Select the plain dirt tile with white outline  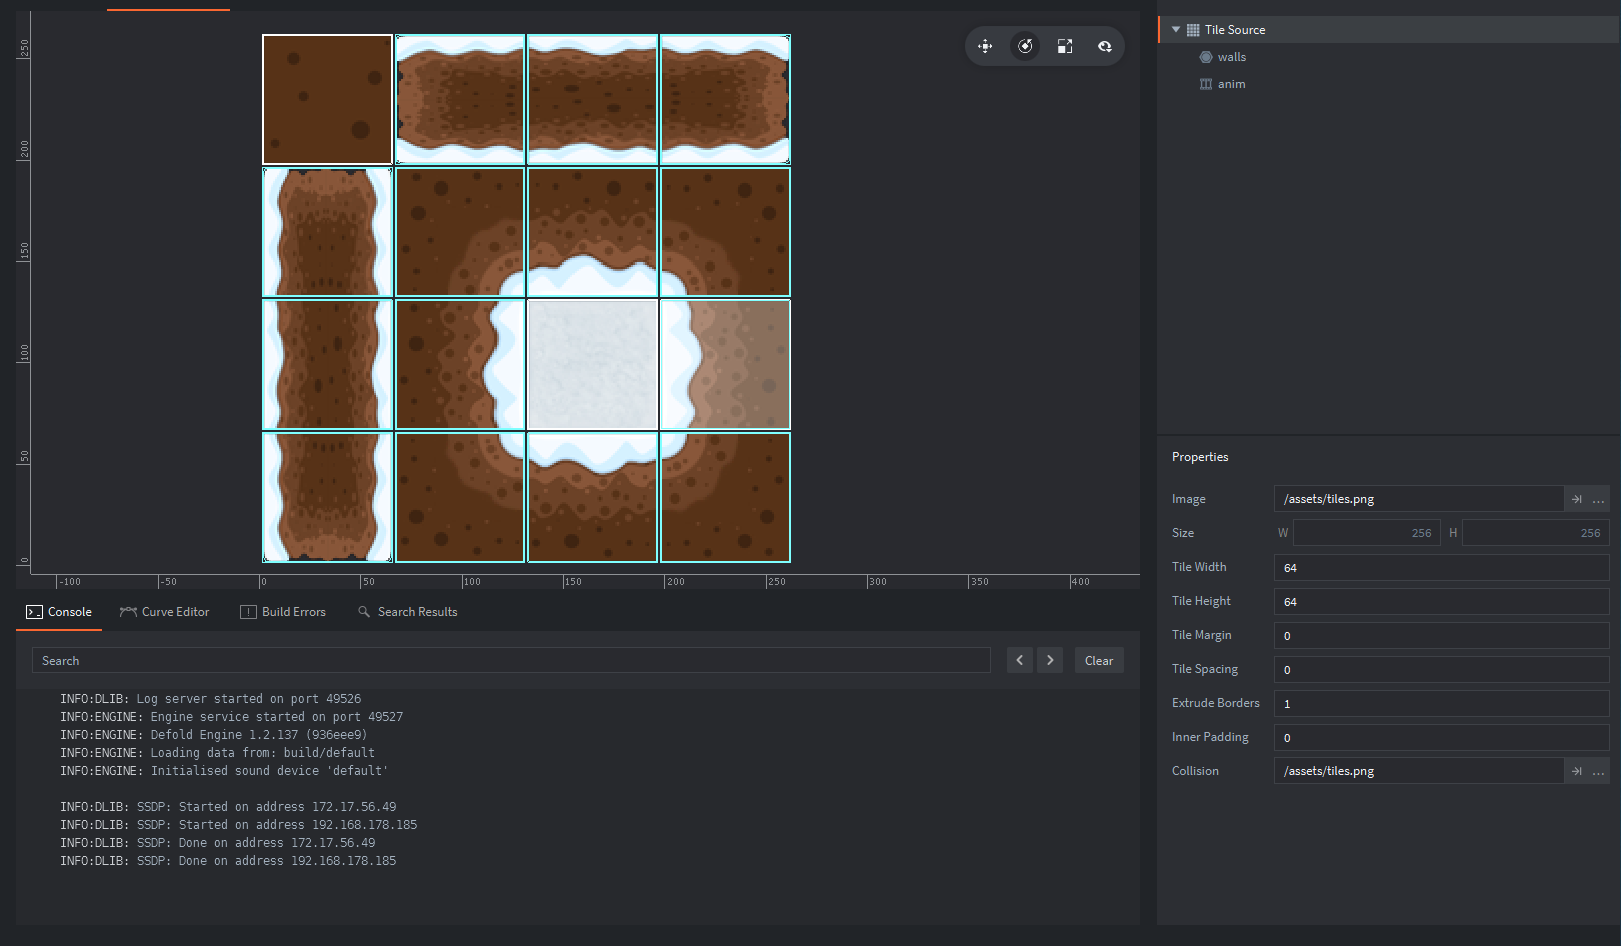[x=328, y=99]
